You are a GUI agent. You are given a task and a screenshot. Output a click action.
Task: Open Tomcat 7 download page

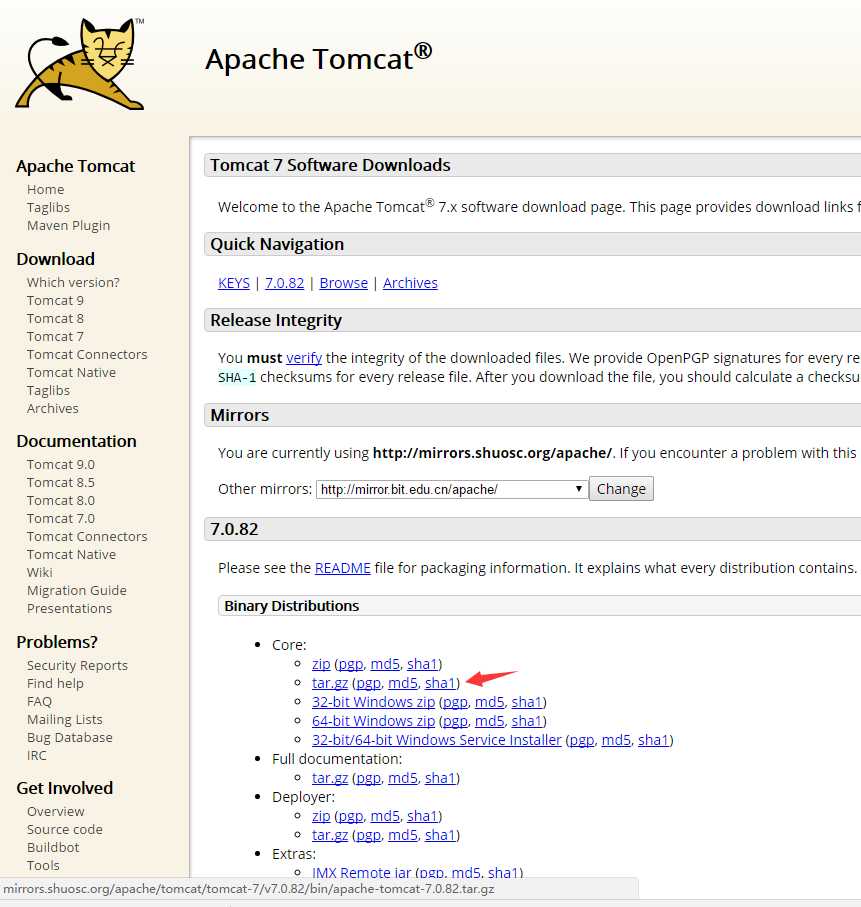55,337
